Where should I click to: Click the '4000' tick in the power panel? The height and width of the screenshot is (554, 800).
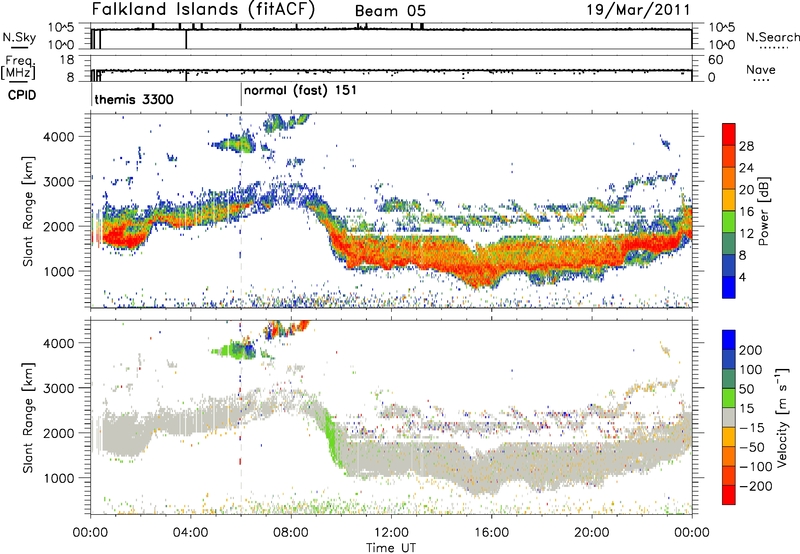tap(59, 137)
